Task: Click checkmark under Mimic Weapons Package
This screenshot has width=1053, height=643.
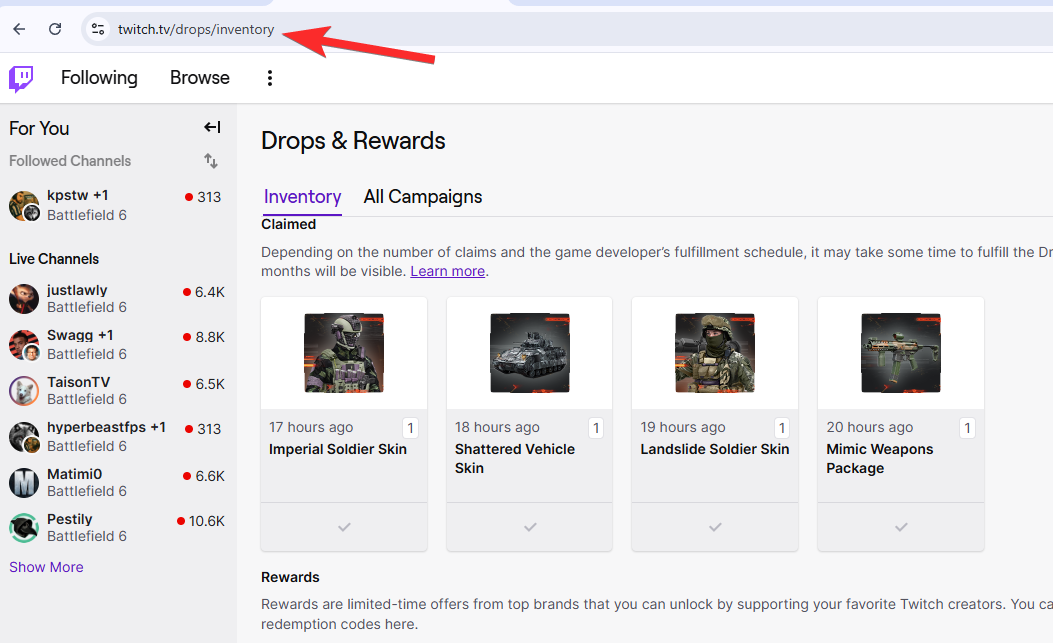Action: coord(901,527)
